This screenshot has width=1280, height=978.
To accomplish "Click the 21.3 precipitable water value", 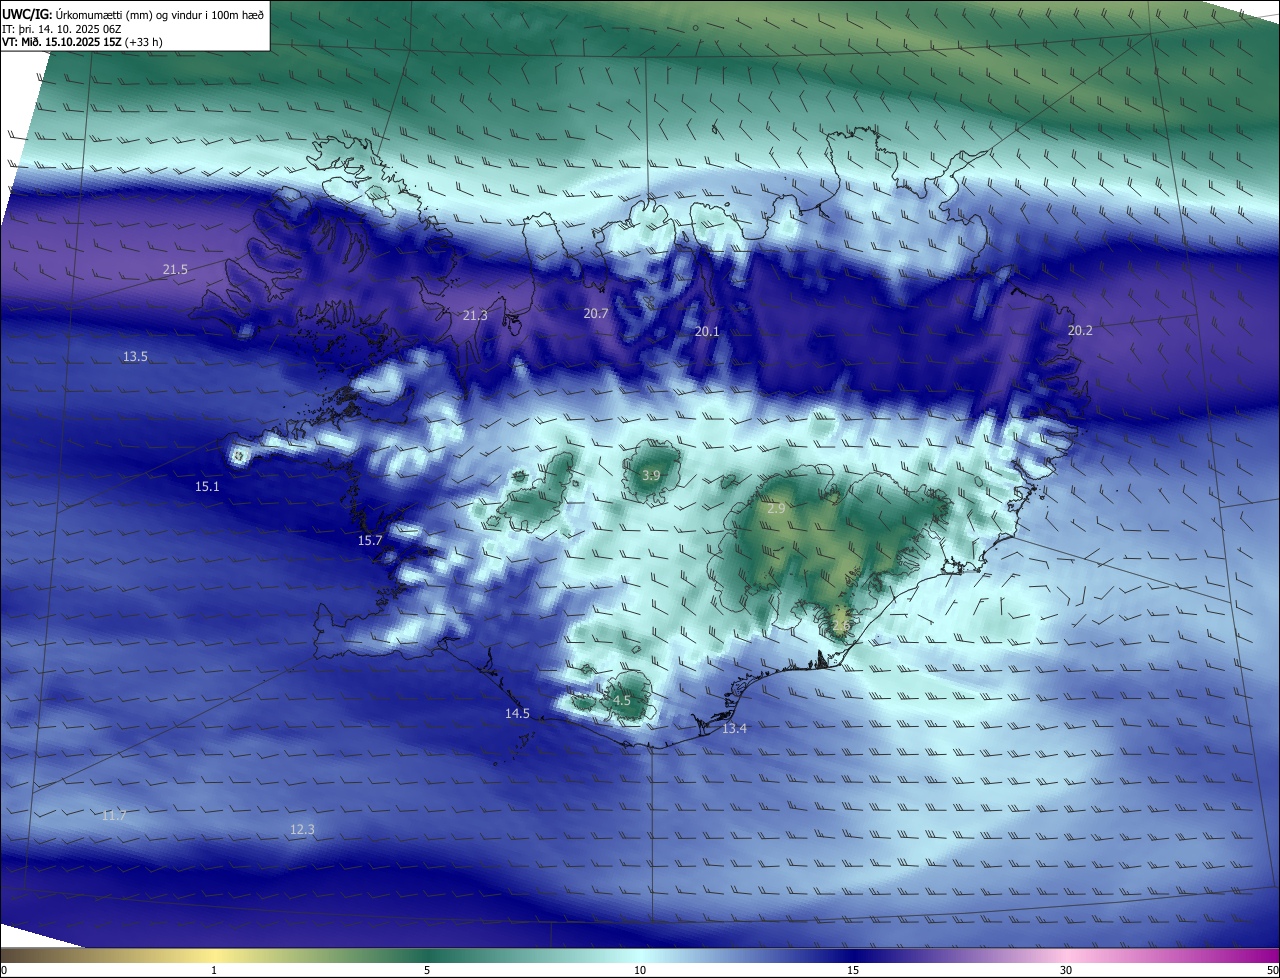I will coord(475,316).
